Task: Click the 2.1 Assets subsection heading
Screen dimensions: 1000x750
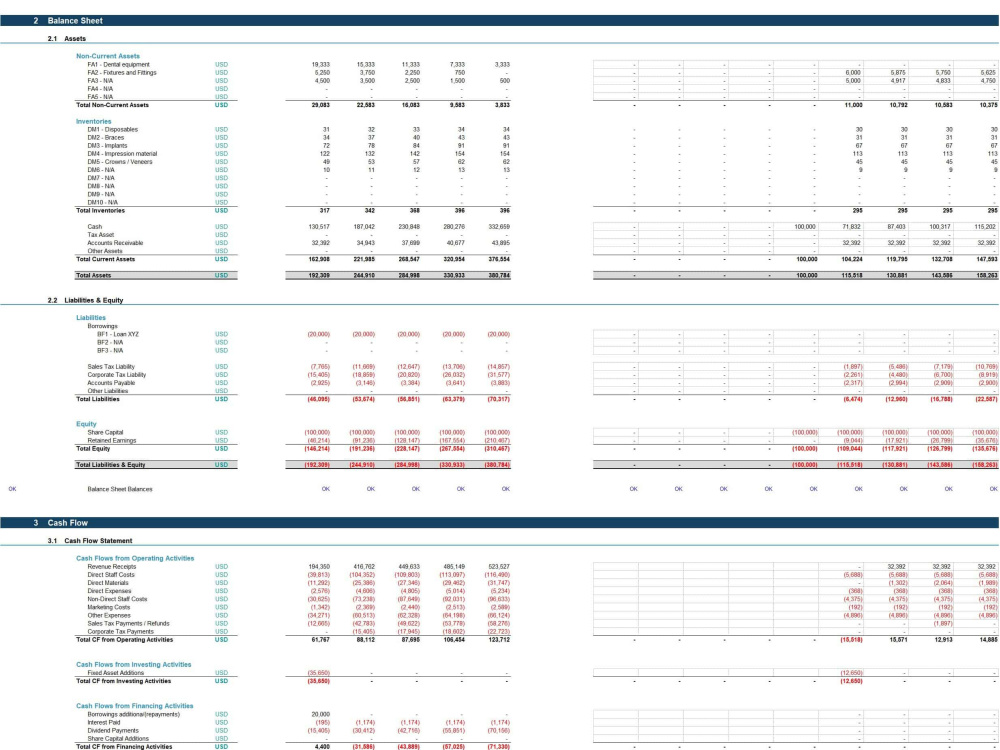Action: pos(66,39)
